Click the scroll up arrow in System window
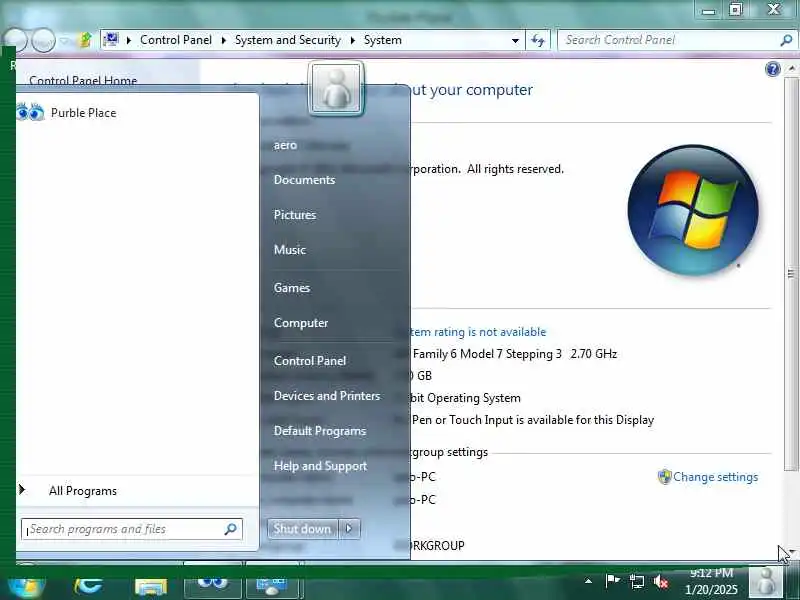The image size is (800, 600). click(x=791, y=68)
